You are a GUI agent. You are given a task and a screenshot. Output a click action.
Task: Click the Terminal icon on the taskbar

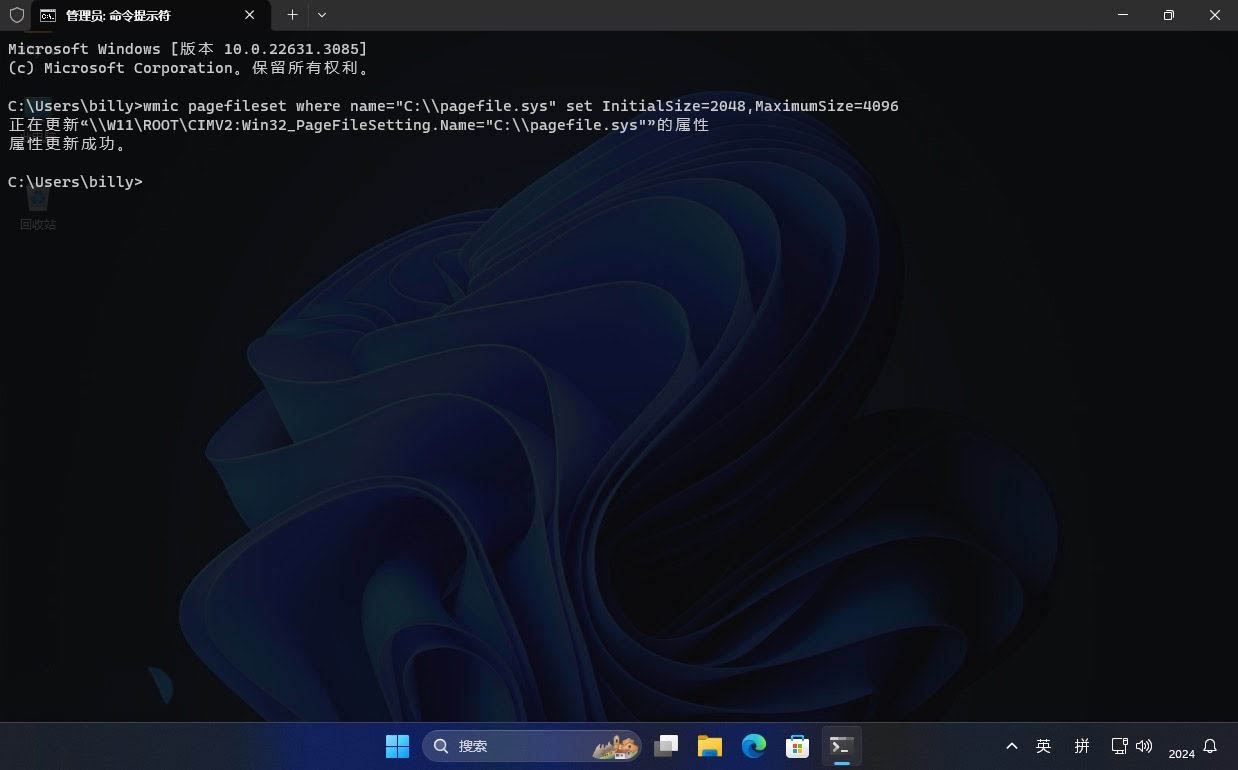[841, 746]
